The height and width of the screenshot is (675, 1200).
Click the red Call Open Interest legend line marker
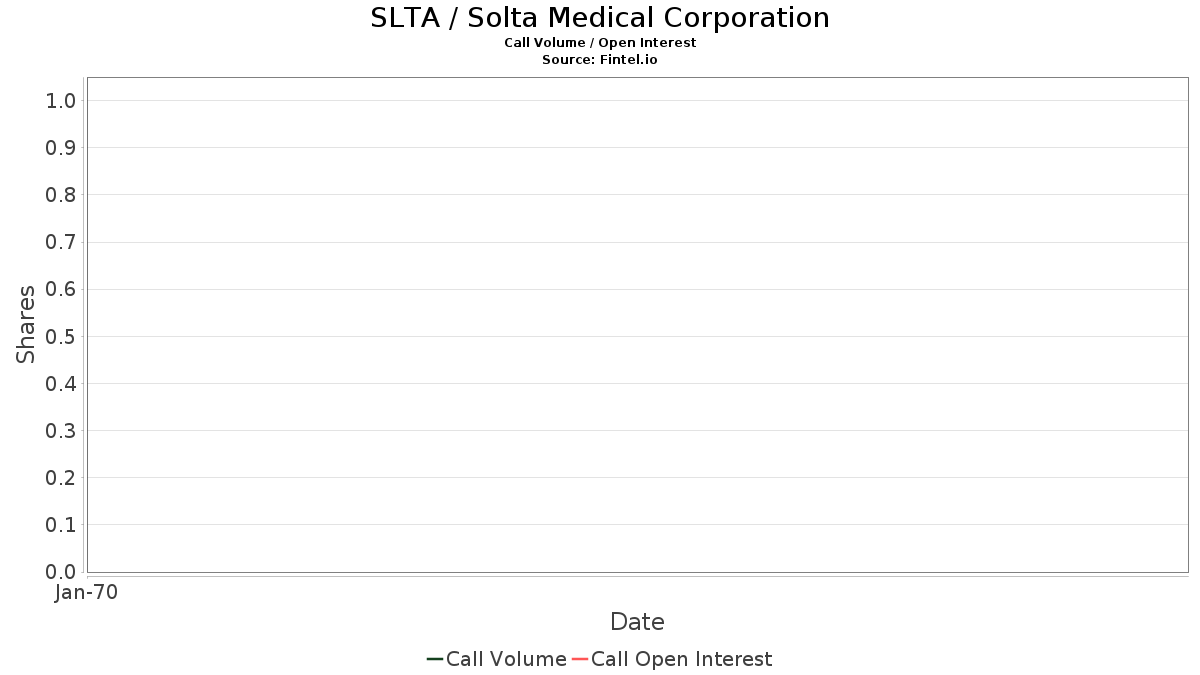coord(580,659)
